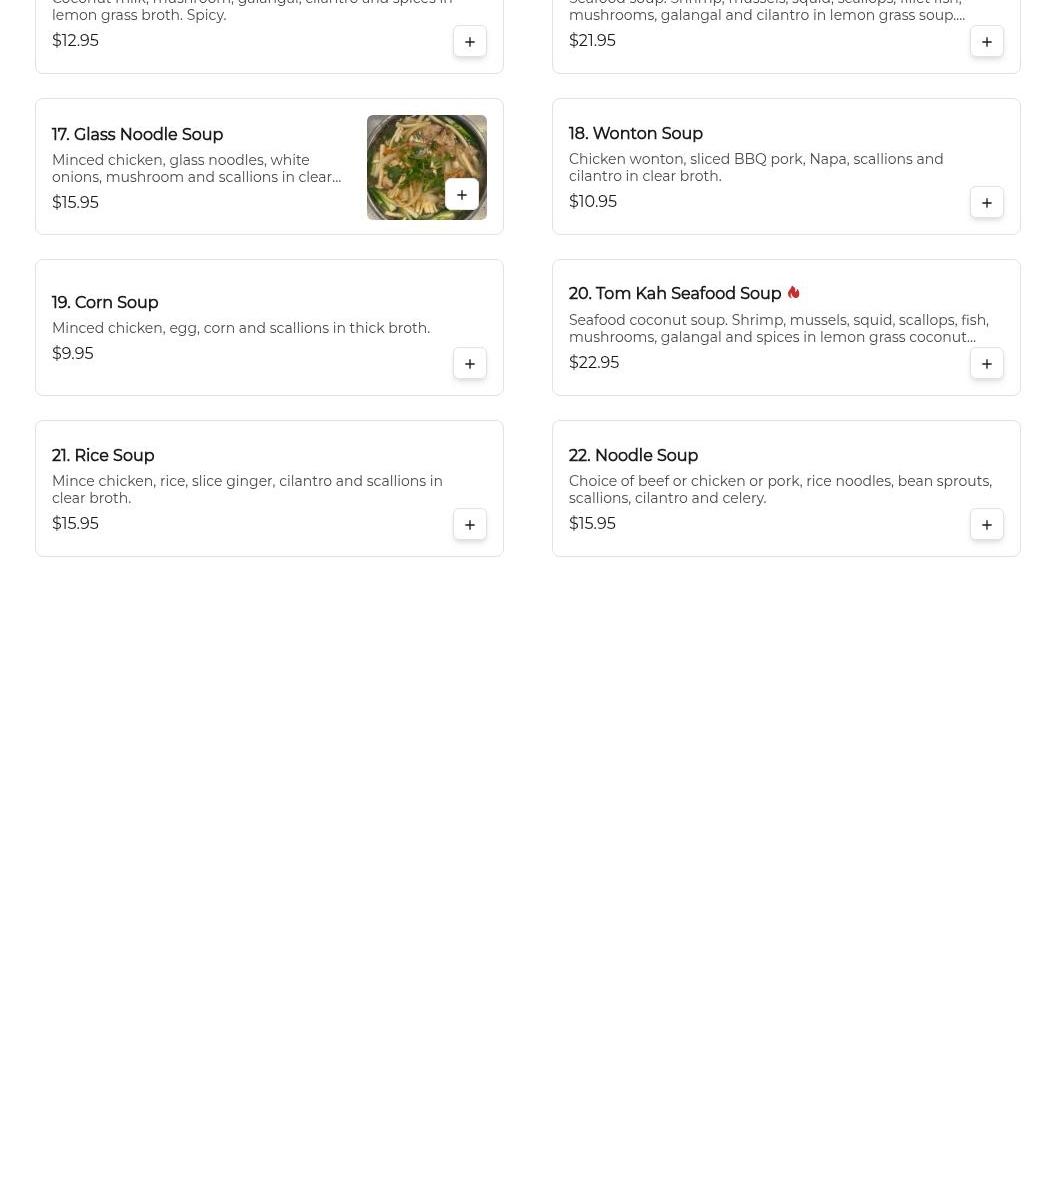Add Wonton Soup to the order
1050x1178 pixels.
coord(986,203)
